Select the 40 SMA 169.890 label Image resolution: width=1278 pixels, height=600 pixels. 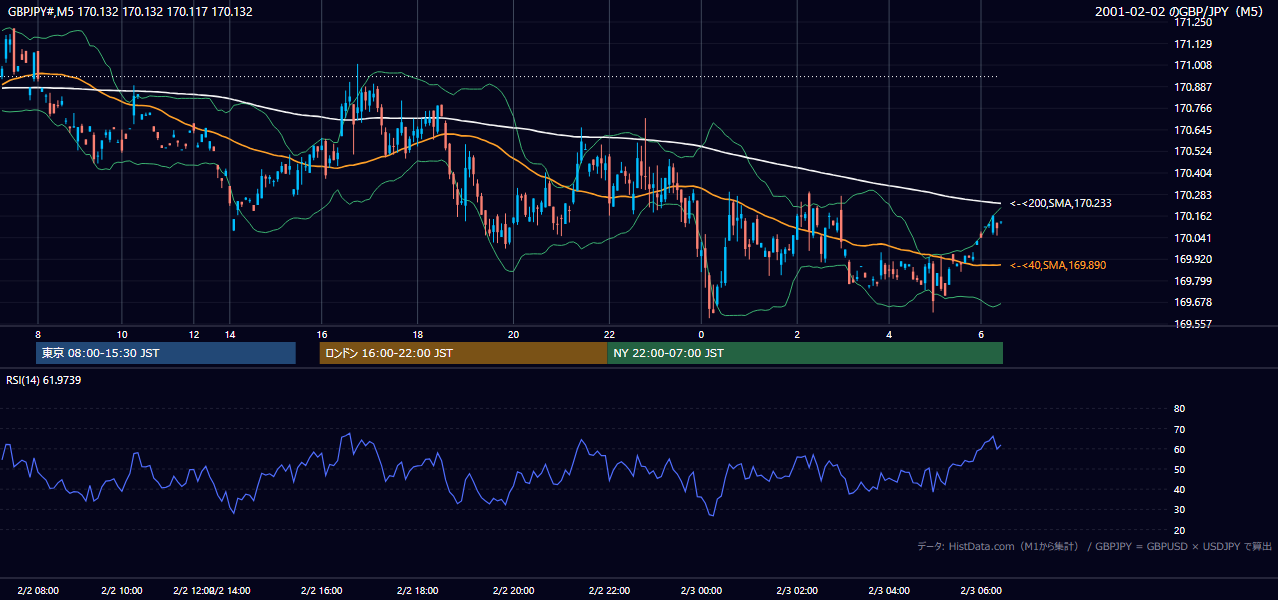coord(1060,265)
